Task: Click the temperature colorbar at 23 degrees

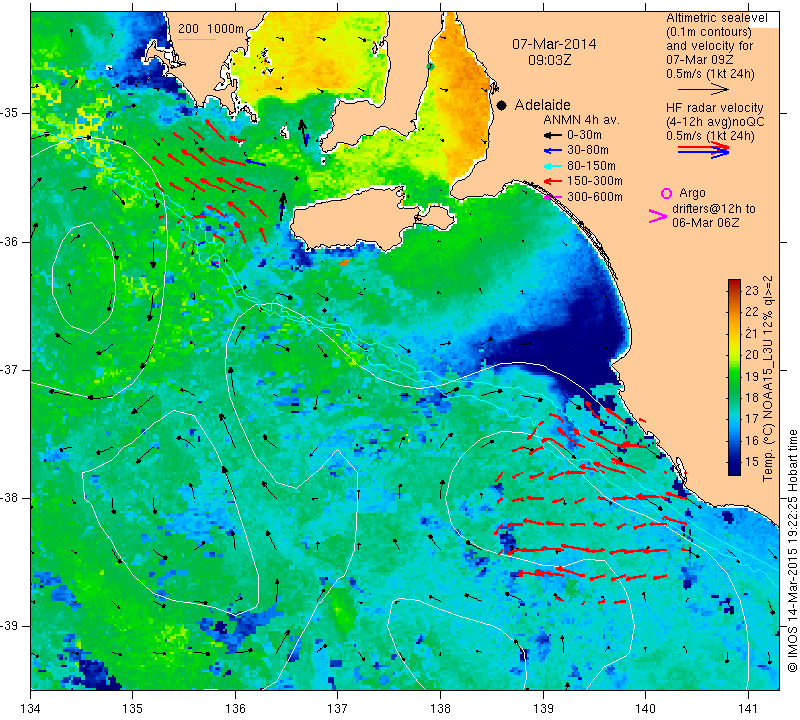Action: pyautogui.click(x=734, y=290)
